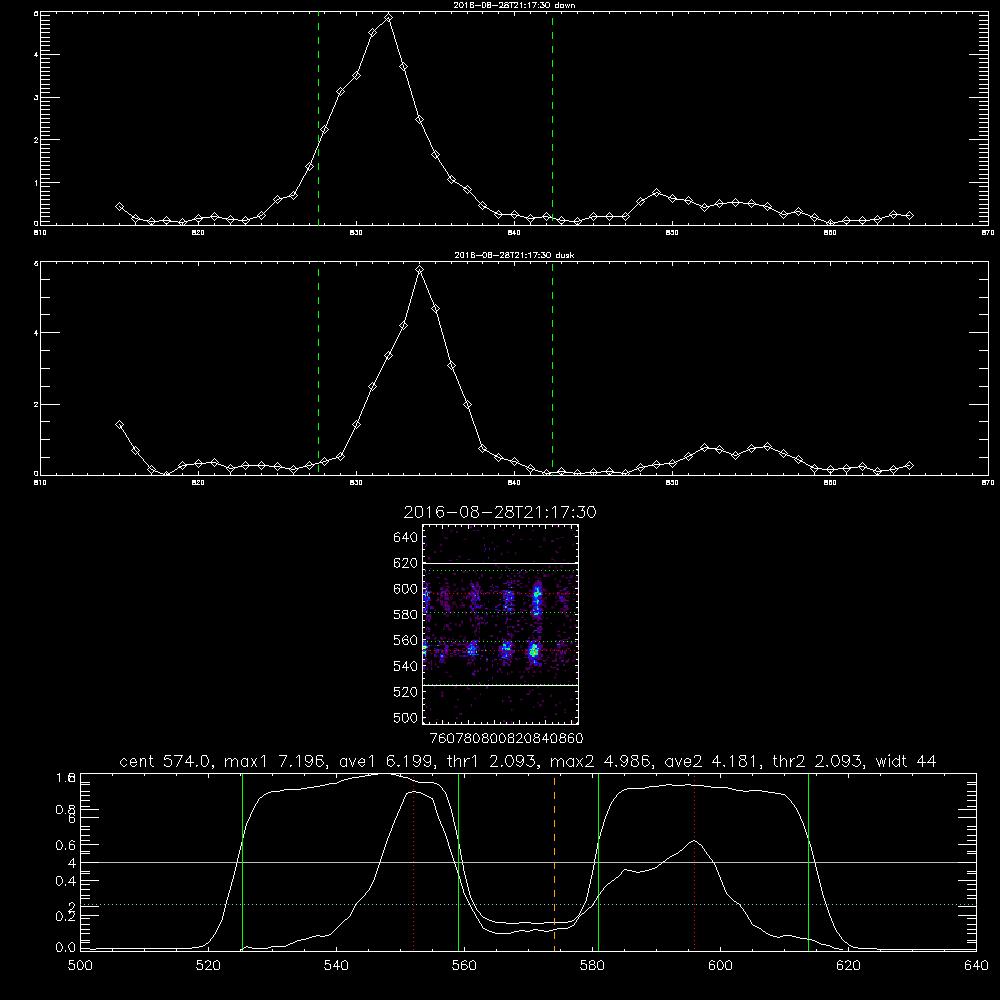
Task: Click the orange dashed center line in the bottom plot
Action: tap(554, 862)
